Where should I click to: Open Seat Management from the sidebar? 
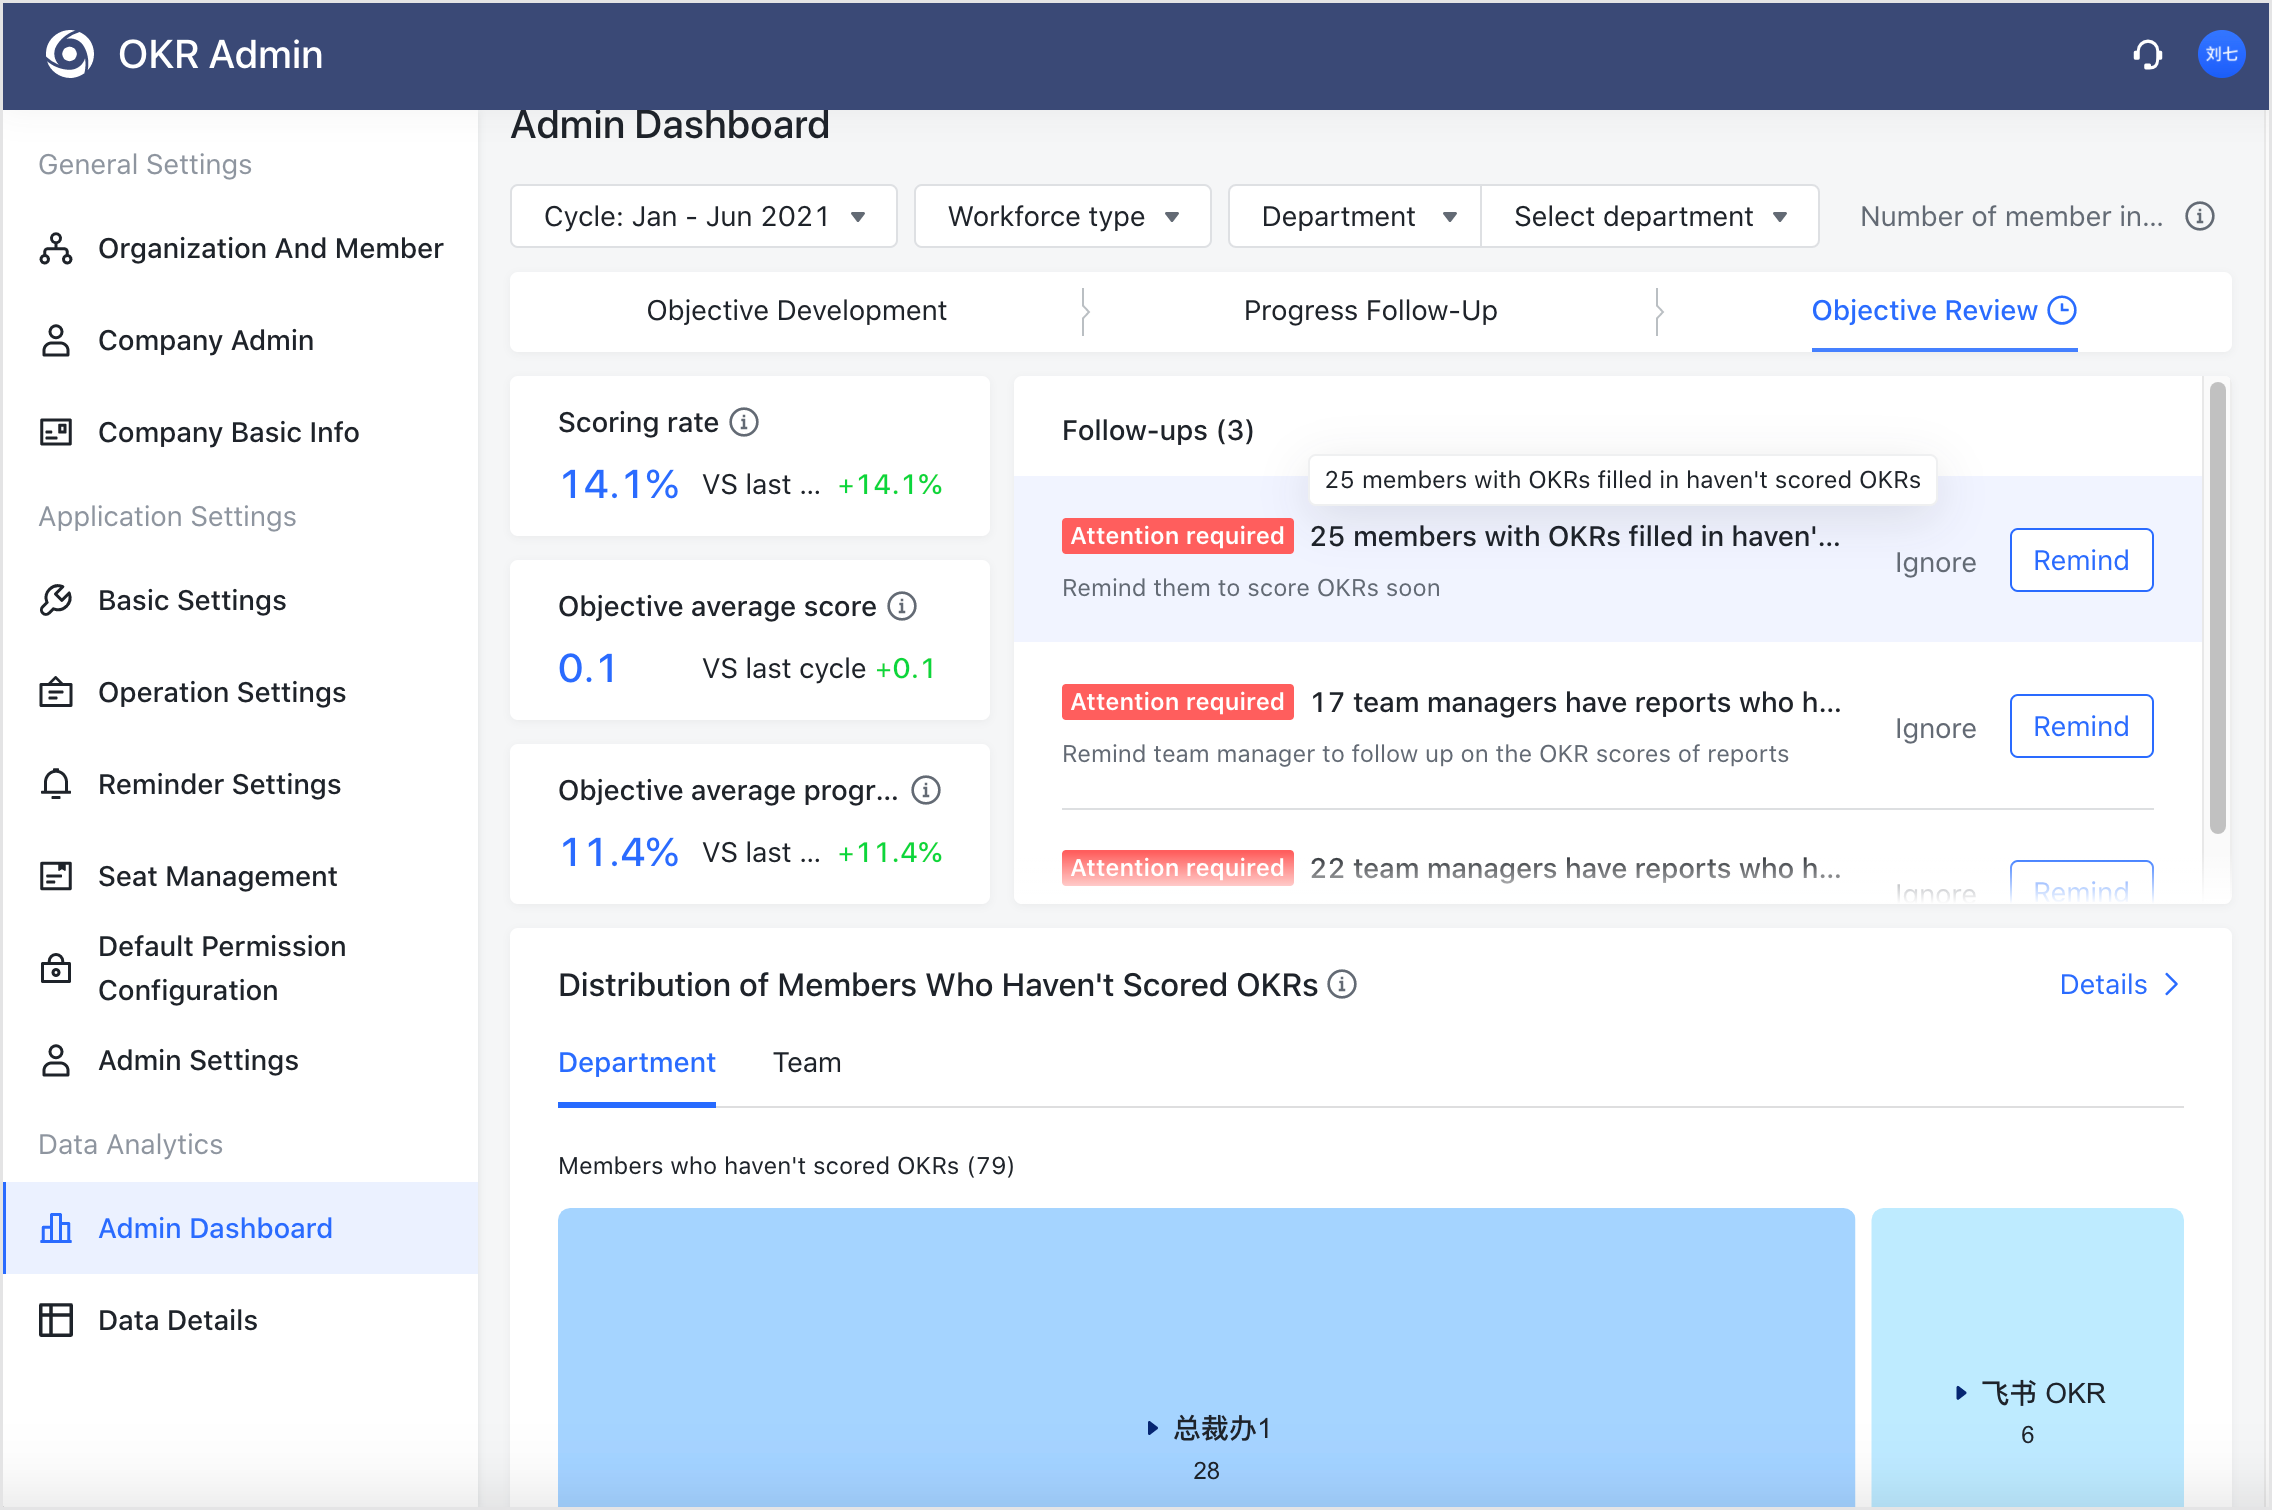[x=216, y=875]
